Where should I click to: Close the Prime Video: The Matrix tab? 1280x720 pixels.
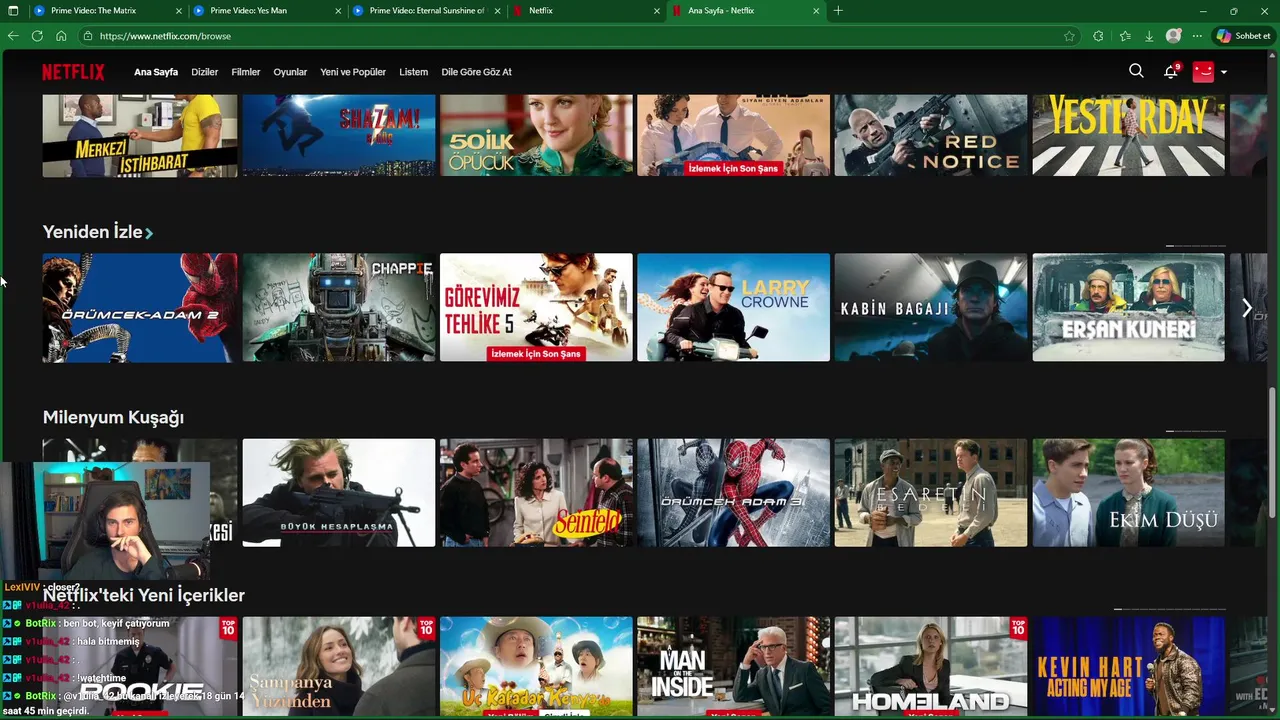(x=179, y=11)
